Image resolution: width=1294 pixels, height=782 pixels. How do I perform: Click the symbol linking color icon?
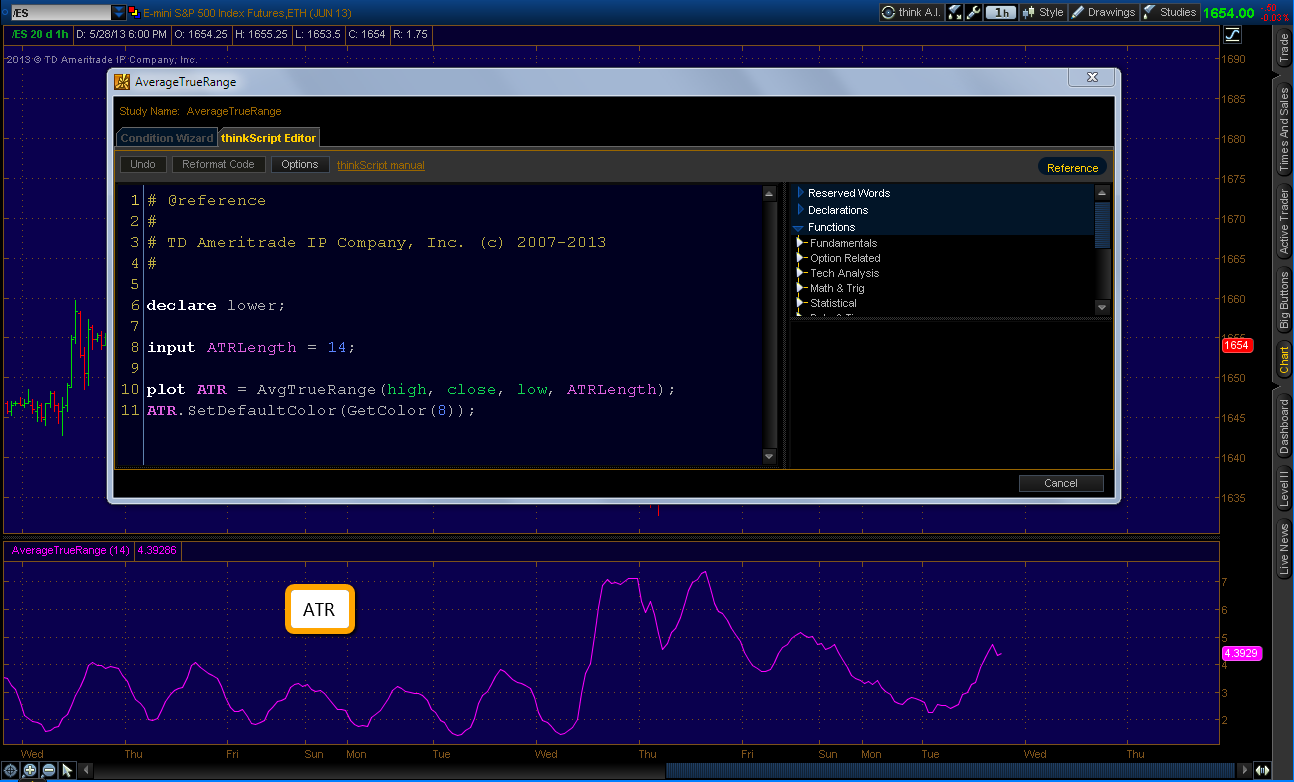[133, 12]
